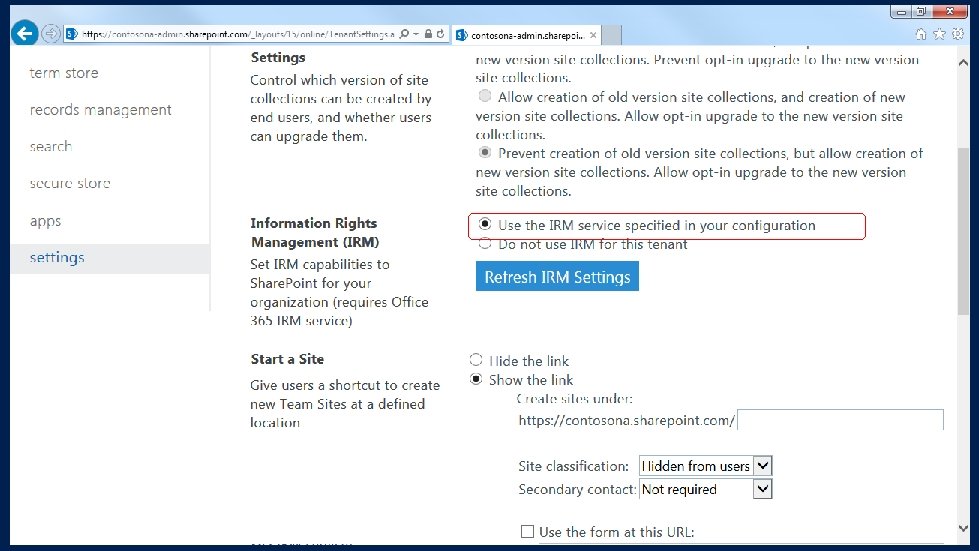Click the scrollbar up arrow
The image size is (979, 551).
click(x=963, y=62)
